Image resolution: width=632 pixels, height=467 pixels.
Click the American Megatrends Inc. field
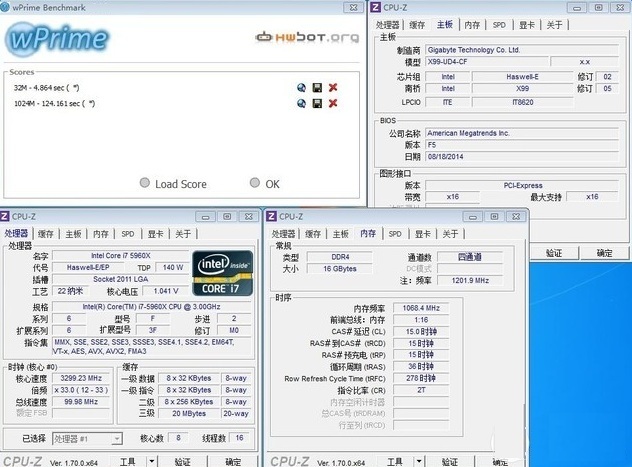point(522,133)
